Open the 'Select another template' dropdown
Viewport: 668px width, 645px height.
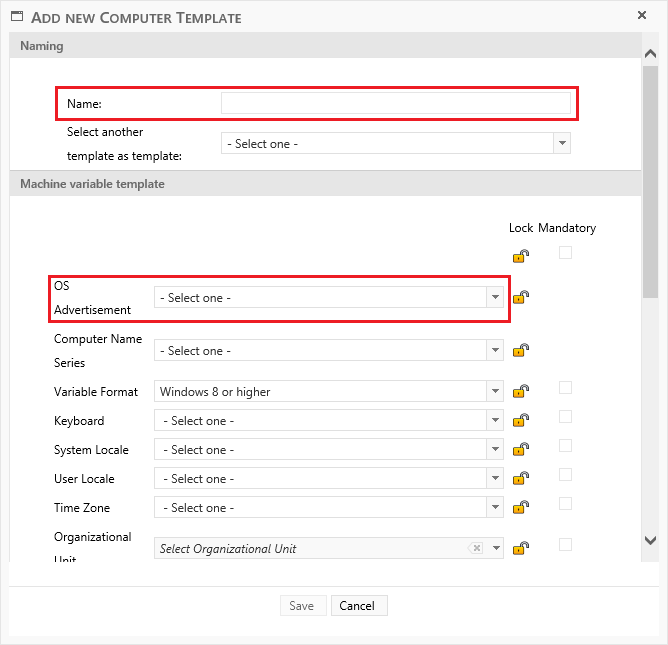point(561,144)
